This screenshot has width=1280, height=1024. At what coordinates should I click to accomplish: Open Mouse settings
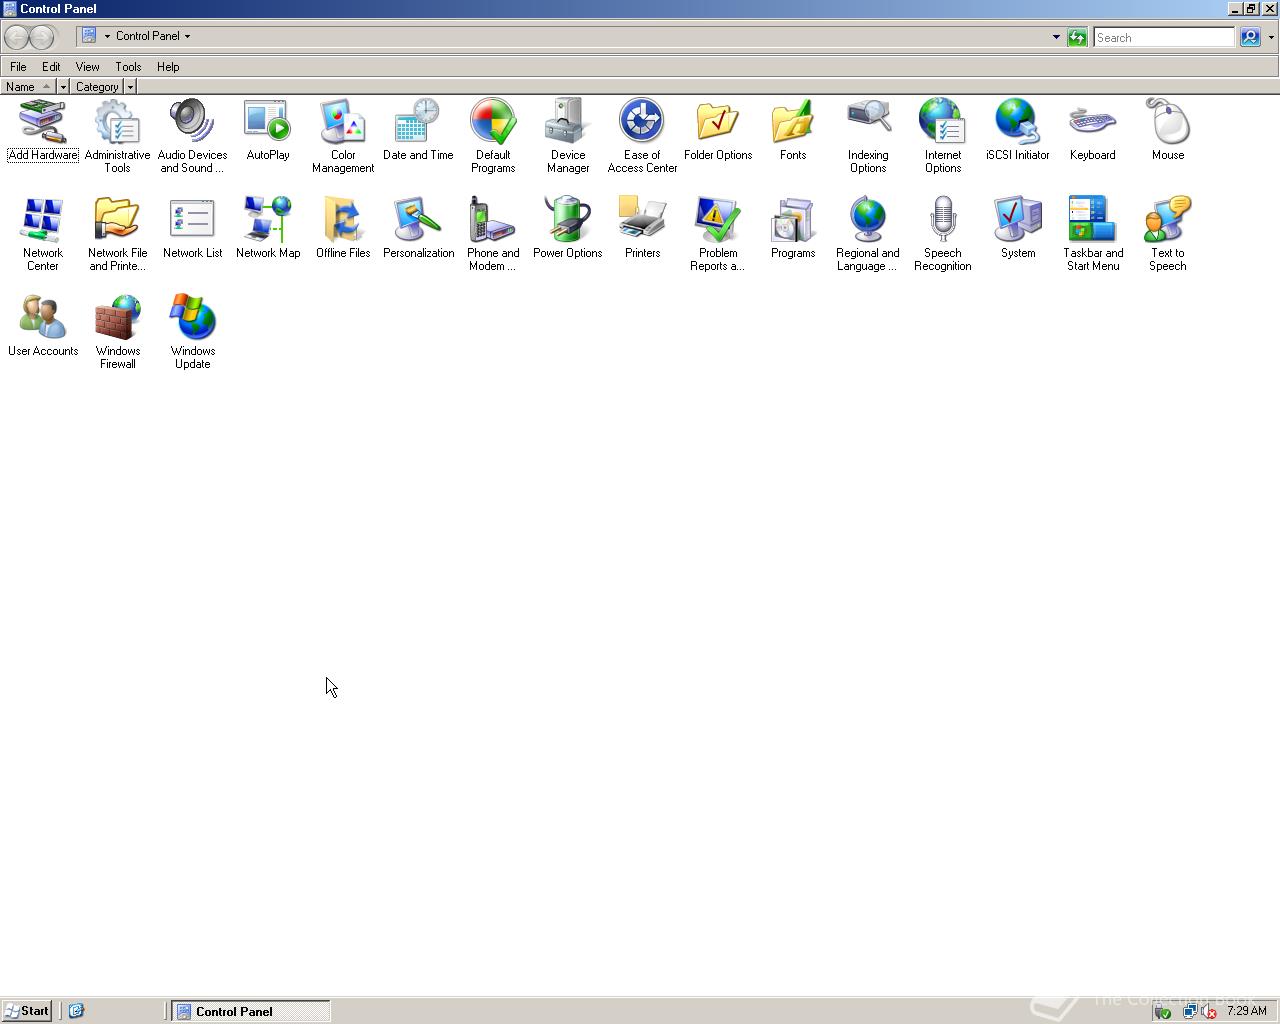point(1168,130)
